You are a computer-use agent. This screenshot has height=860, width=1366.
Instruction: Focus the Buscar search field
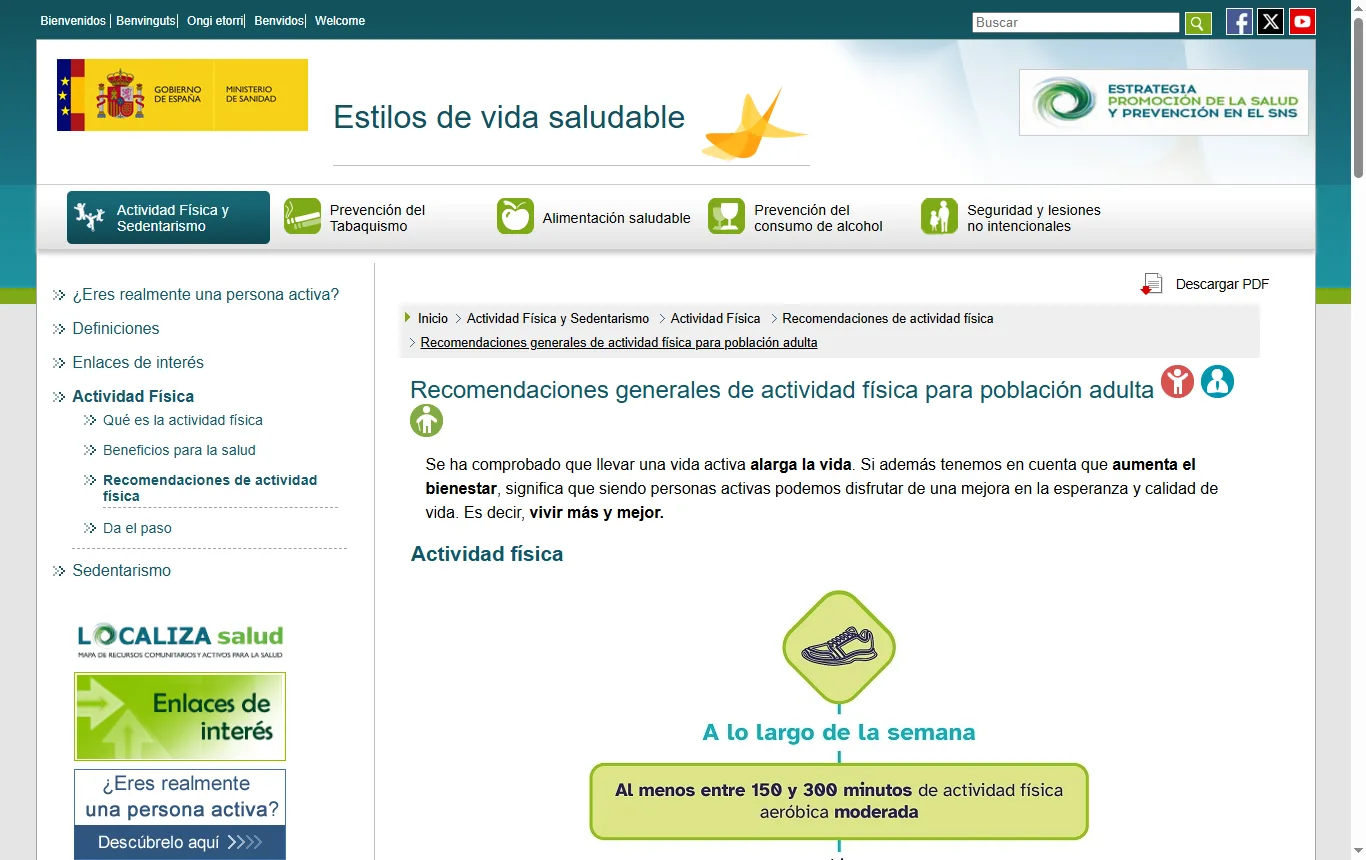tap(1076, 23)
